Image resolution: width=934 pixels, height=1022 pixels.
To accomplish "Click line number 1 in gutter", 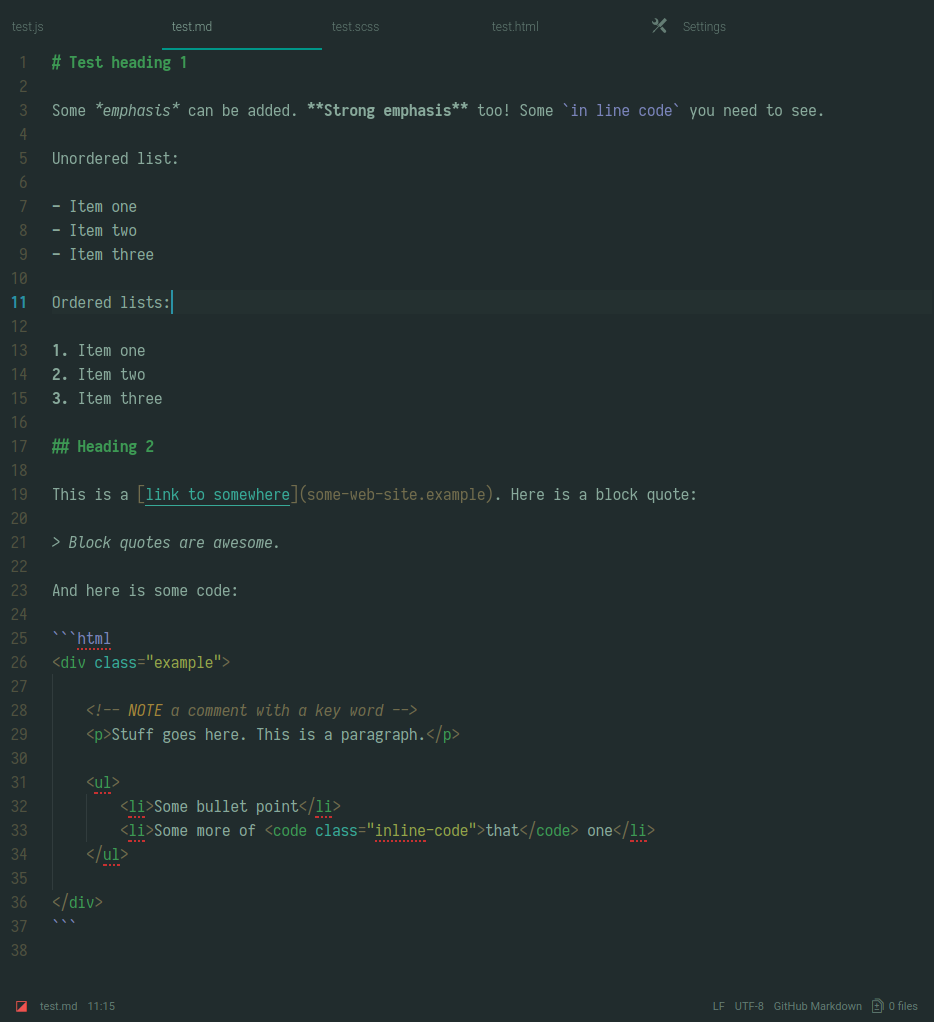I will (x=23, y=63).
